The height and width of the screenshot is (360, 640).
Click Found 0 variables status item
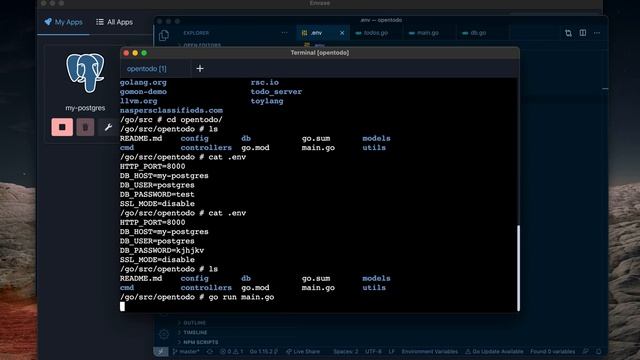pos(552,351)
